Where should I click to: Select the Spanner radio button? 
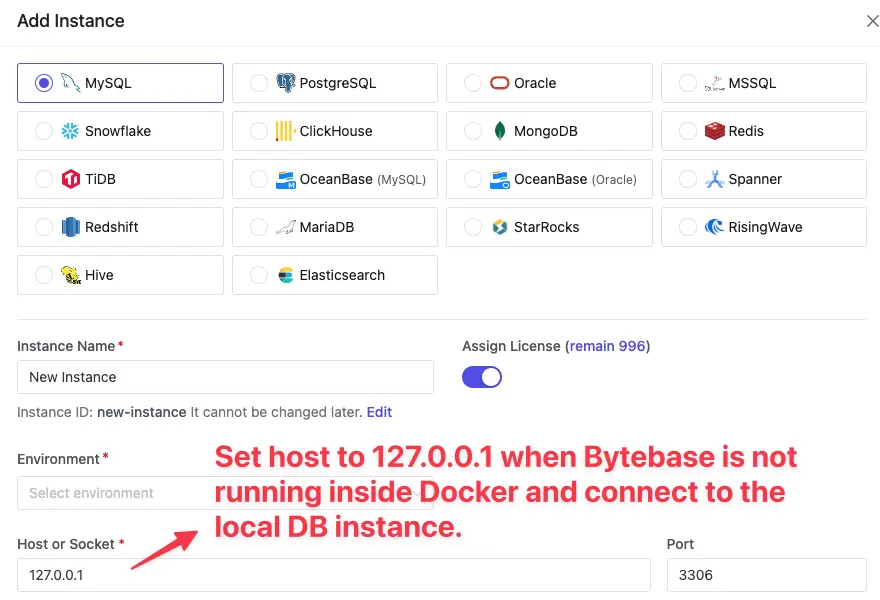[688, 179]
